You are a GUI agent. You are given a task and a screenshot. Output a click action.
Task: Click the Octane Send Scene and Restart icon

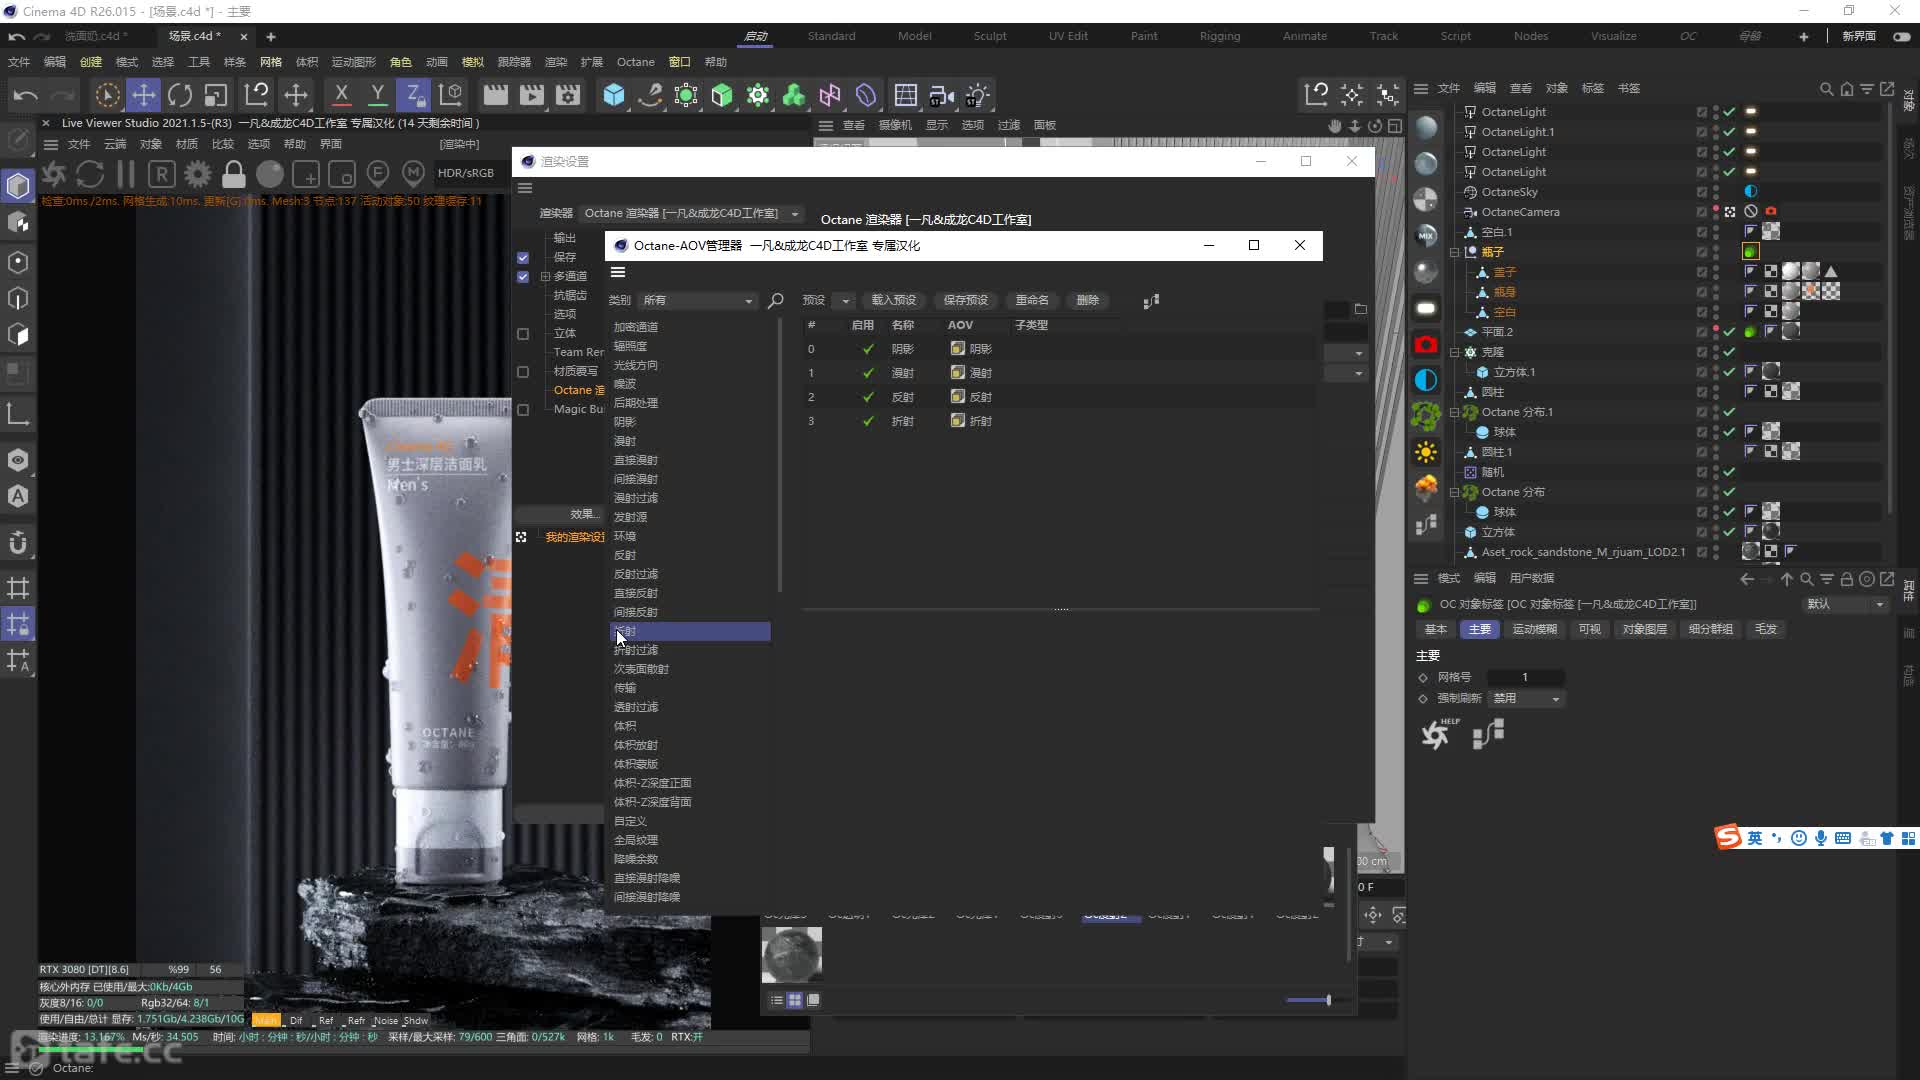54,174
